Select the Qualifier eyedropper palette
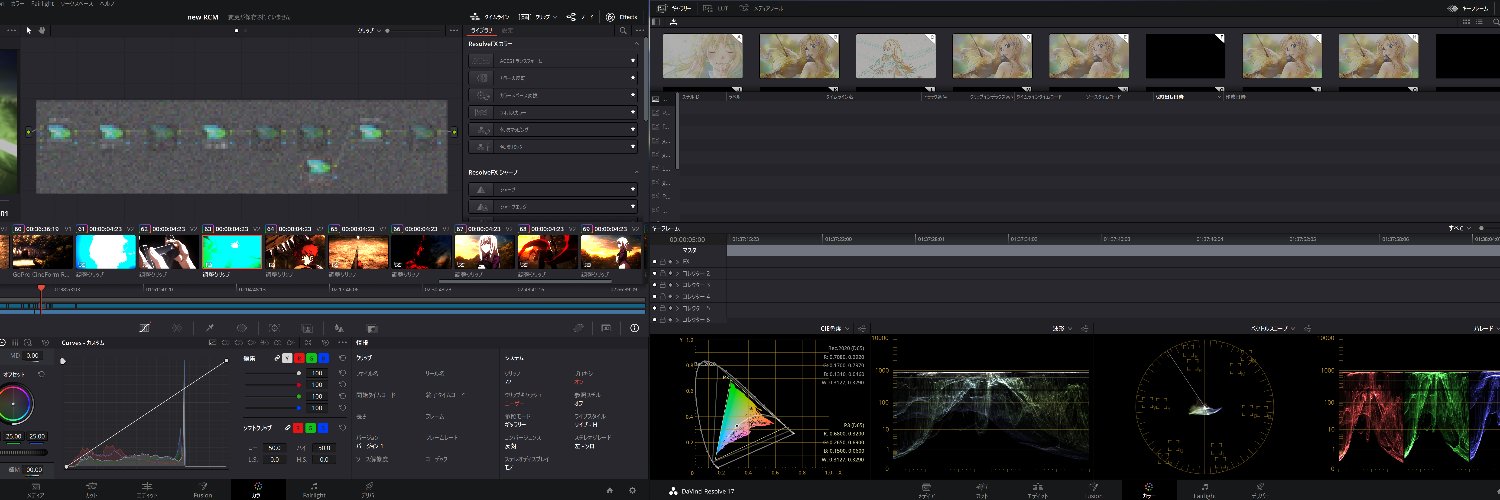The height and width of the screenshot is (500, 1500). (x=210, y=327)
